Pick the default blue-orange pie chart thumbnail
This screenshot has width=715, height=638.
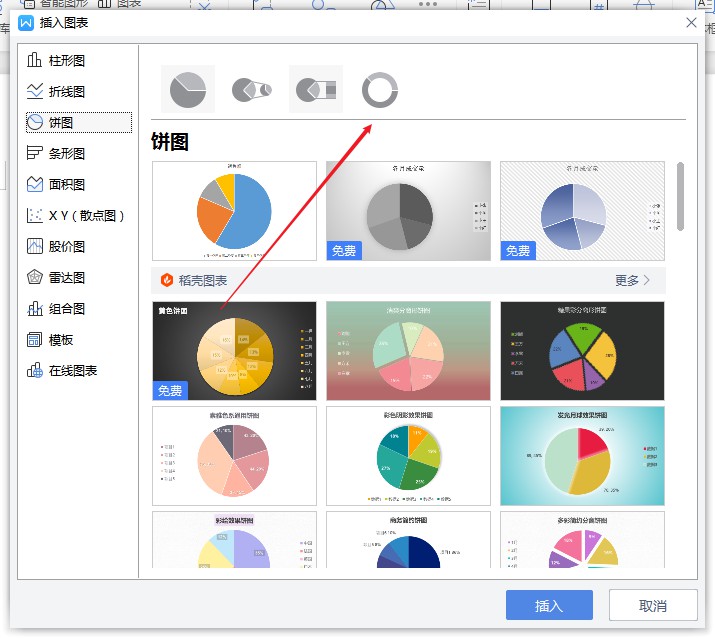click(x=234, y=211)
